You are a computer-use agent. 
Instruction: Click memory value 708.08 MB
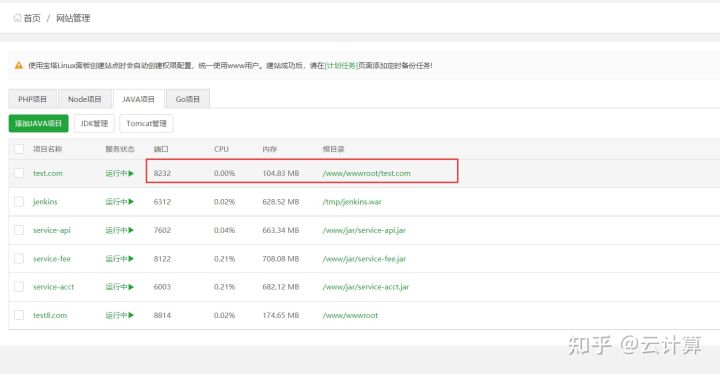click(x=281, y=259)
